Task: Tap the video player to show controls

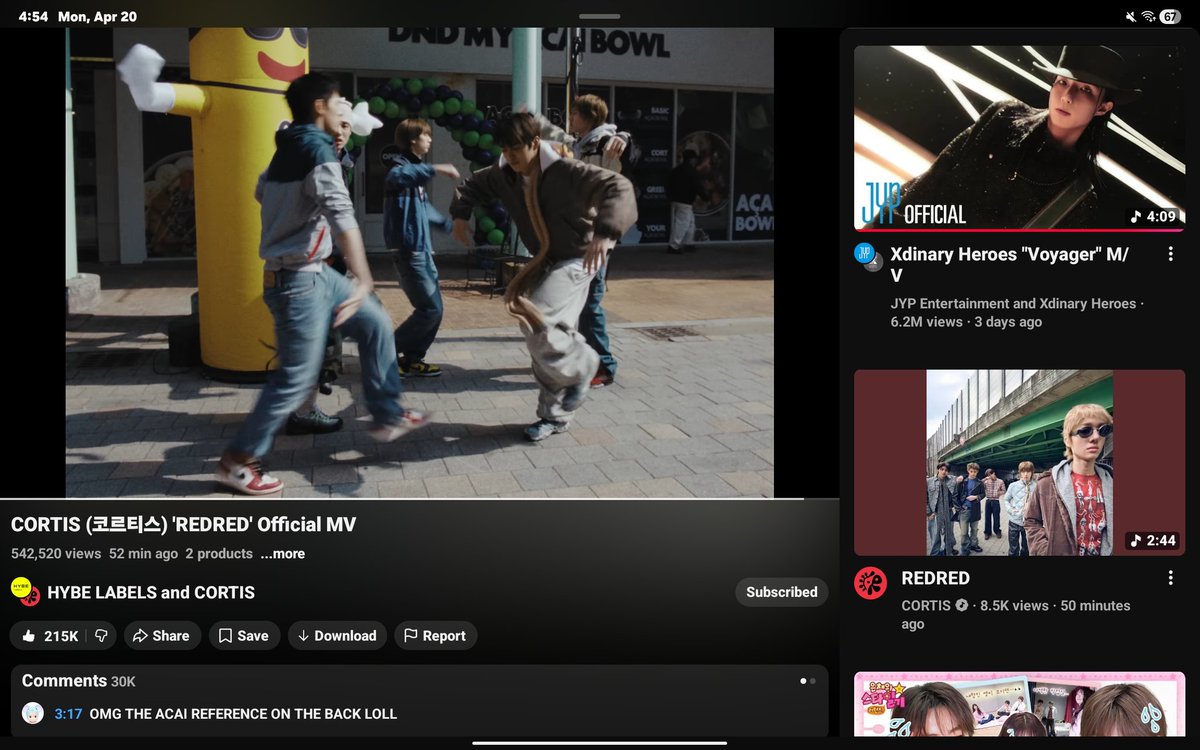Action: 419,262
